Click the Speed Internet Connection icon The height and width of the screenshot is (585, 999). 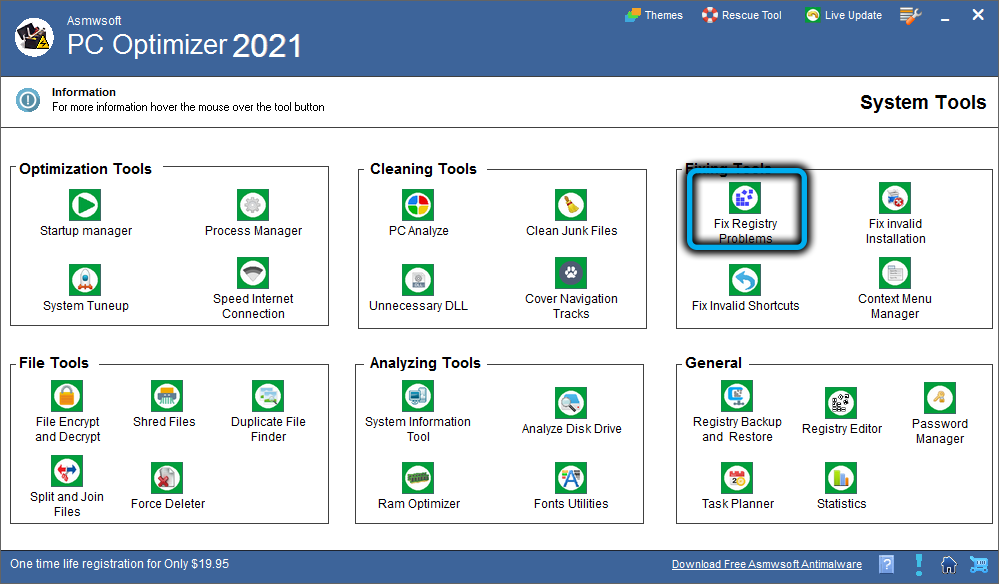(x=253, y=273)
